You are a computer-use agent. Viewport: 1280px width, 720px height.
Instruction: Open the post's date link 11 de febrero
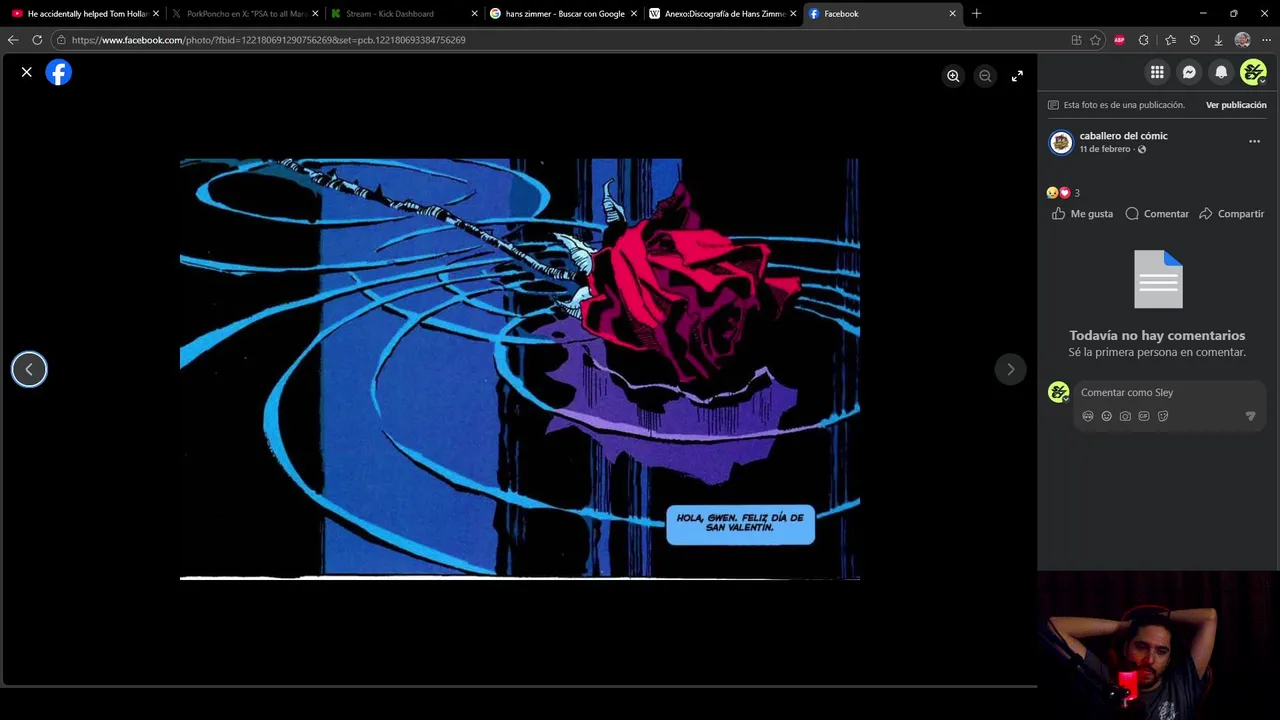pyautogui.click(x=1105, y=149)
